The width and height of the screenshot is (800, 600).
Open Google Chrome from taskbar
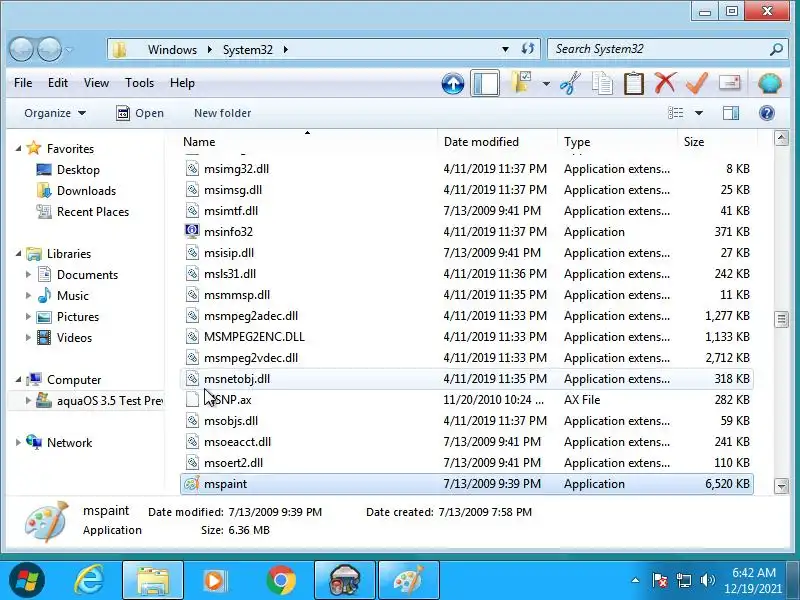point(280,581)
